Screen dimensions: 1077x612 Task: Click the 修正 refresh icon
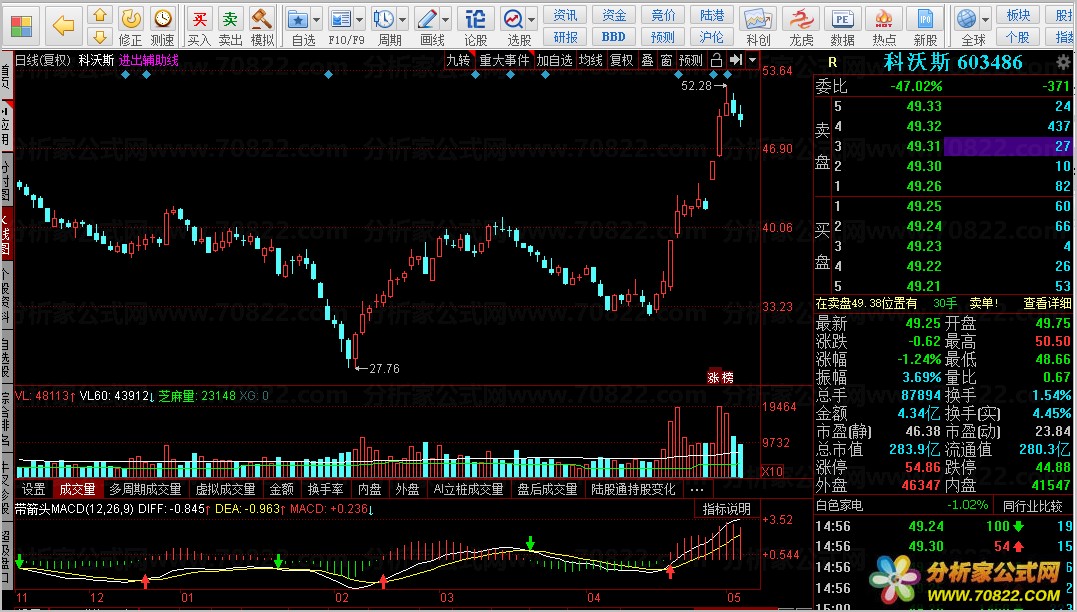(131, 19)
